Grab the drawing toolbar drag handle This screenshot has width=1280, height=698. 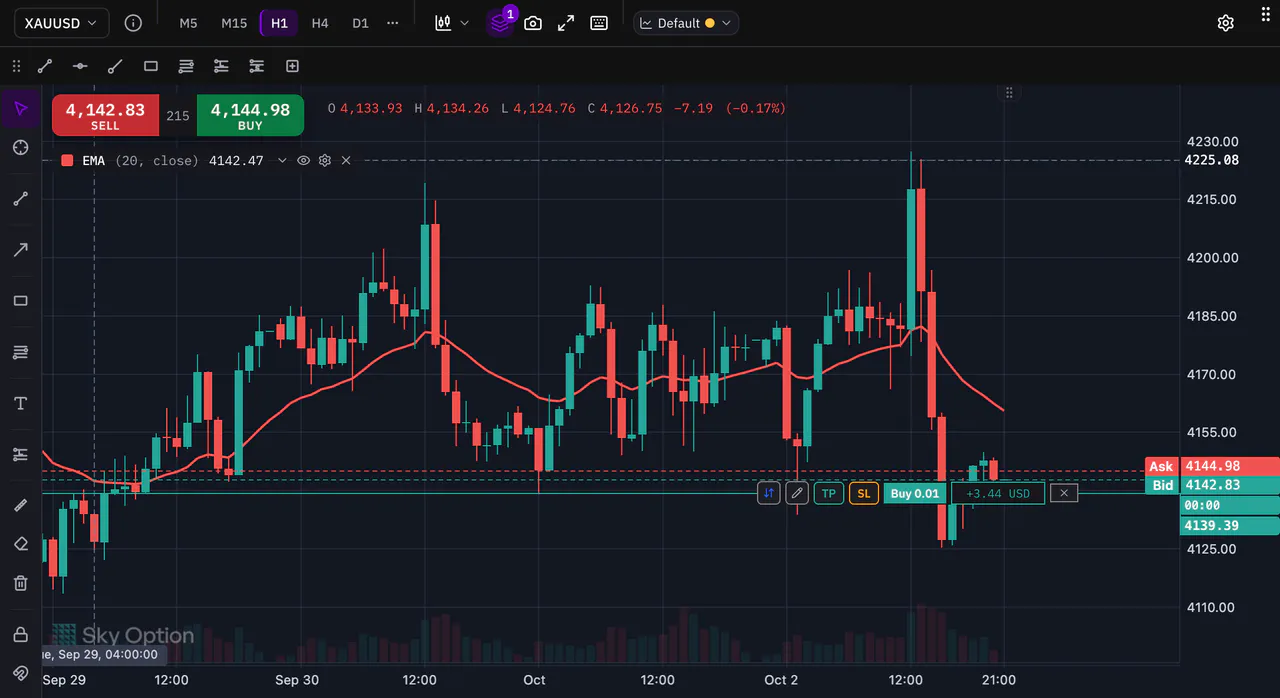(16, 66)
